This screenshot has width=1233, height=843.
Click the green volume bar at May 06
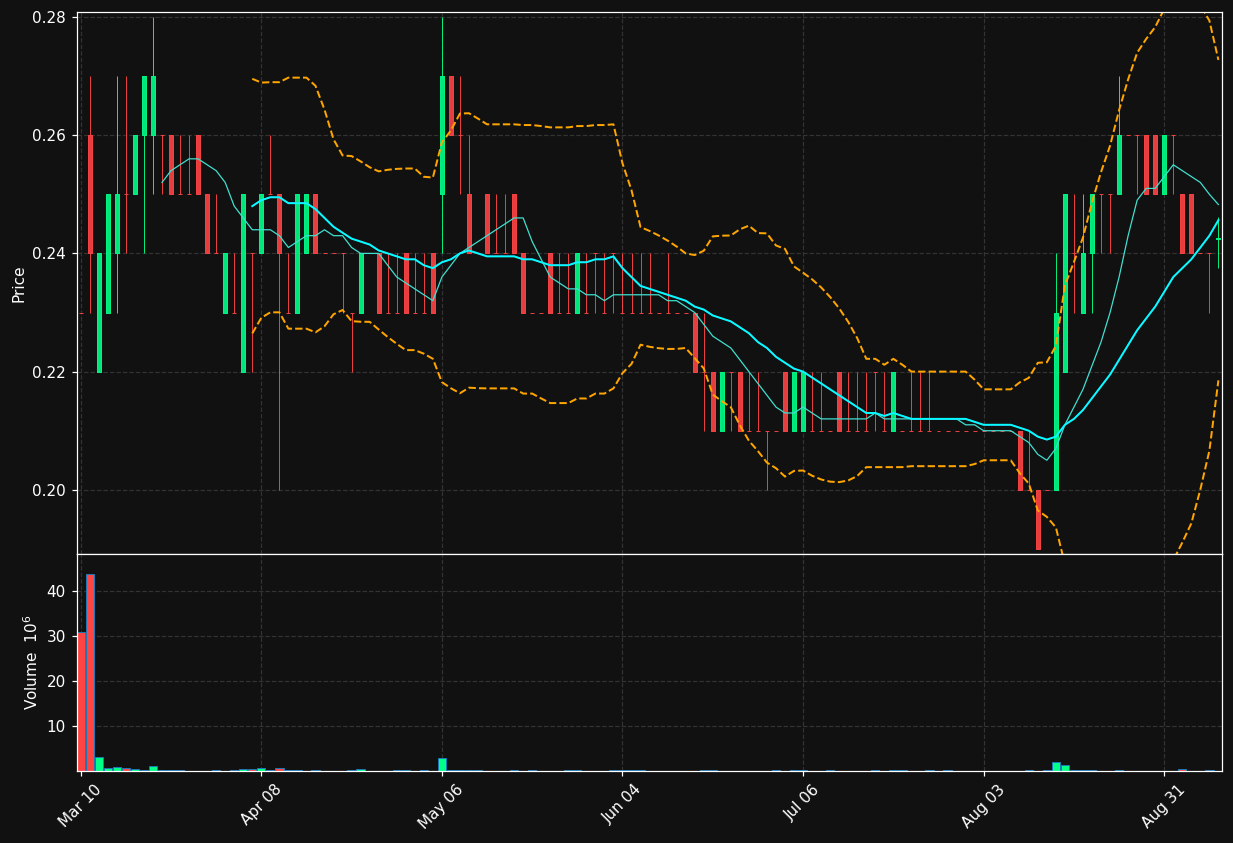point(442,764)
